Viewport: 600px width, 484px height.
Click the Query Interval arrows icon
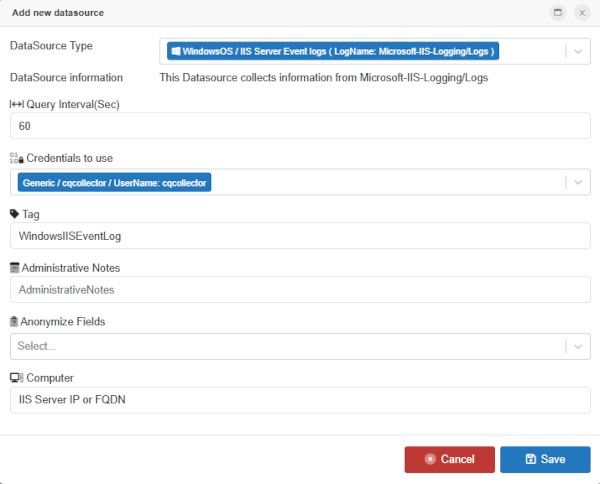tap(15, 105)
